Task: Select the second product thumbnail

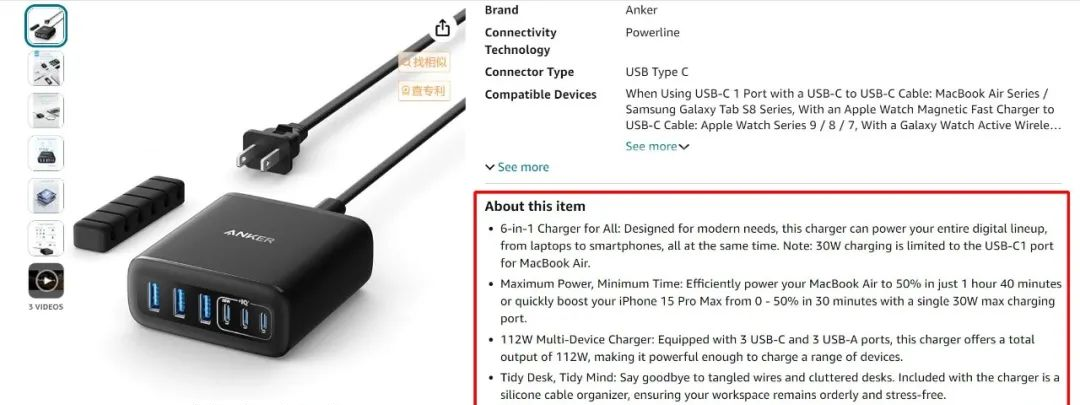Action: coord(46,68)
